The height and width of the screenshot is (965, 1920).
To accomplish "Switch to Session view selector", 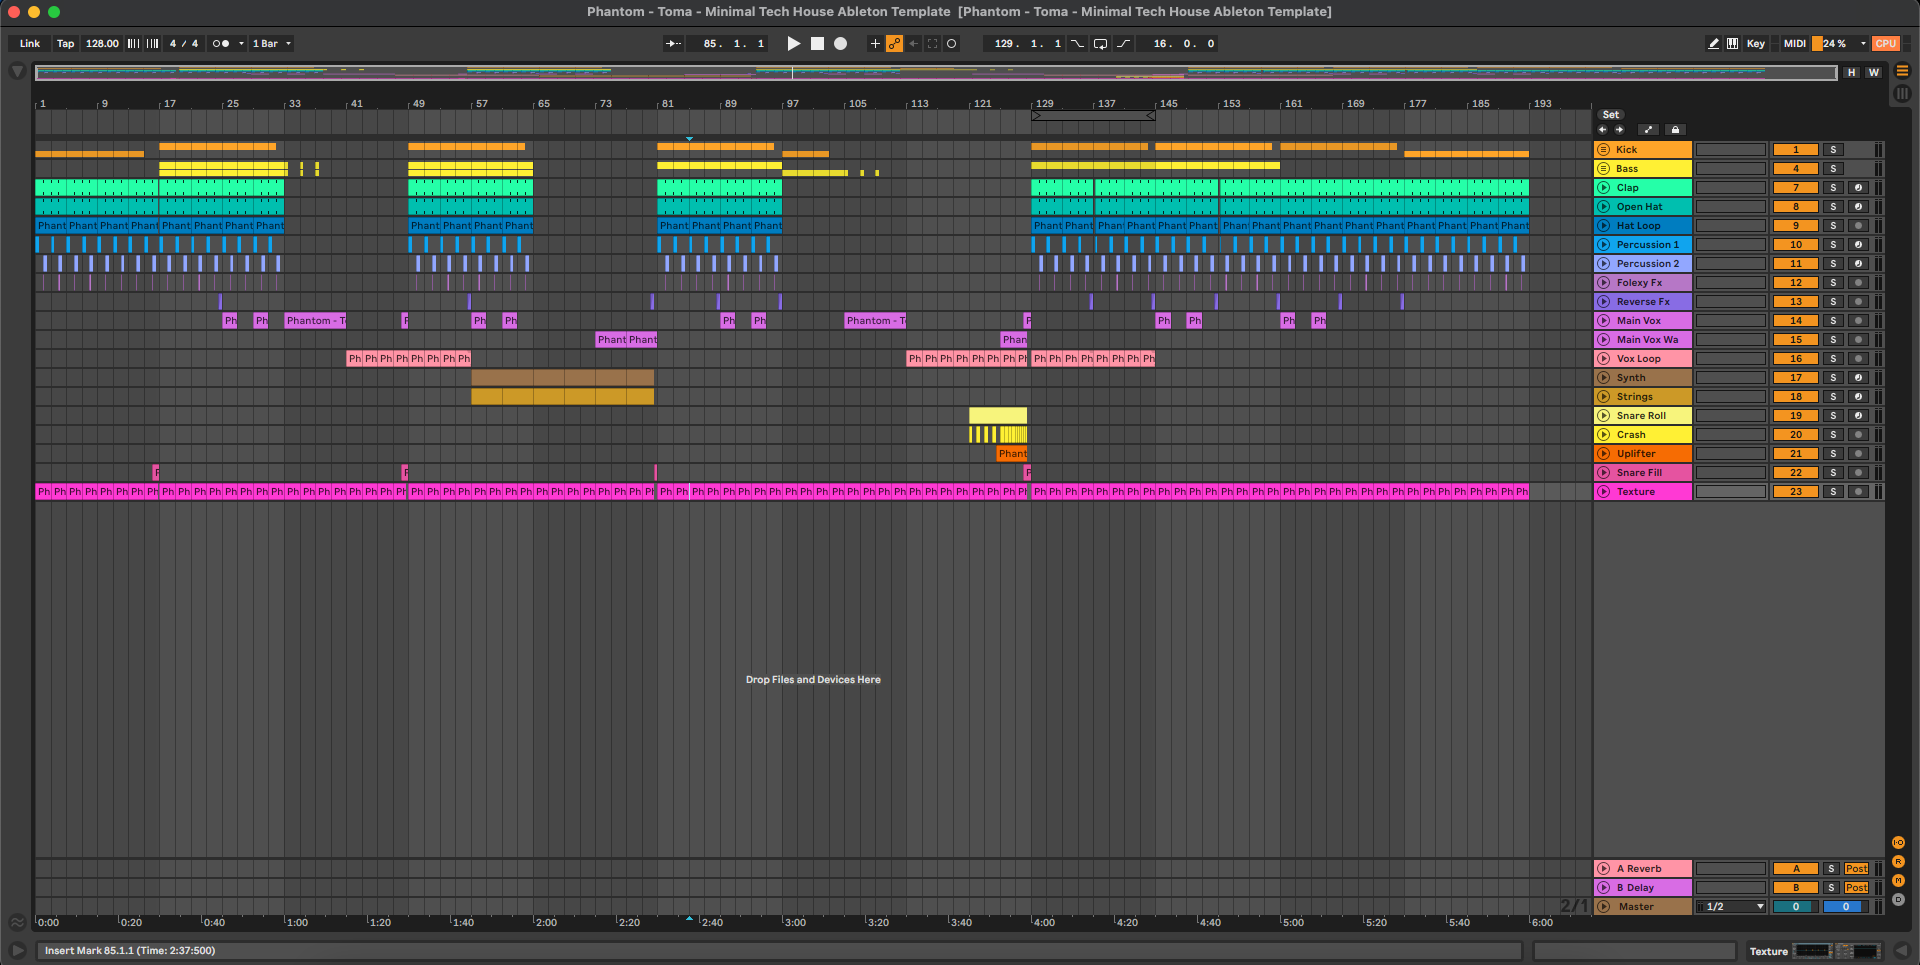I will [x=1902, y=94].
